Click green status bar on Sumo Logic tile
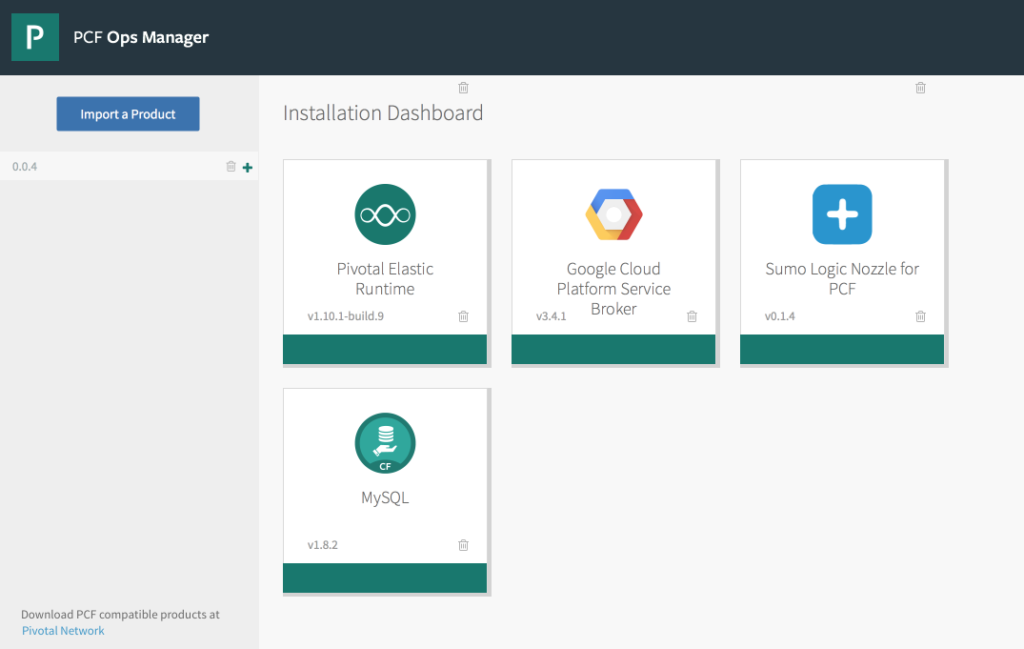Viewport: 1024px width, 649px height. pos(842,349)
